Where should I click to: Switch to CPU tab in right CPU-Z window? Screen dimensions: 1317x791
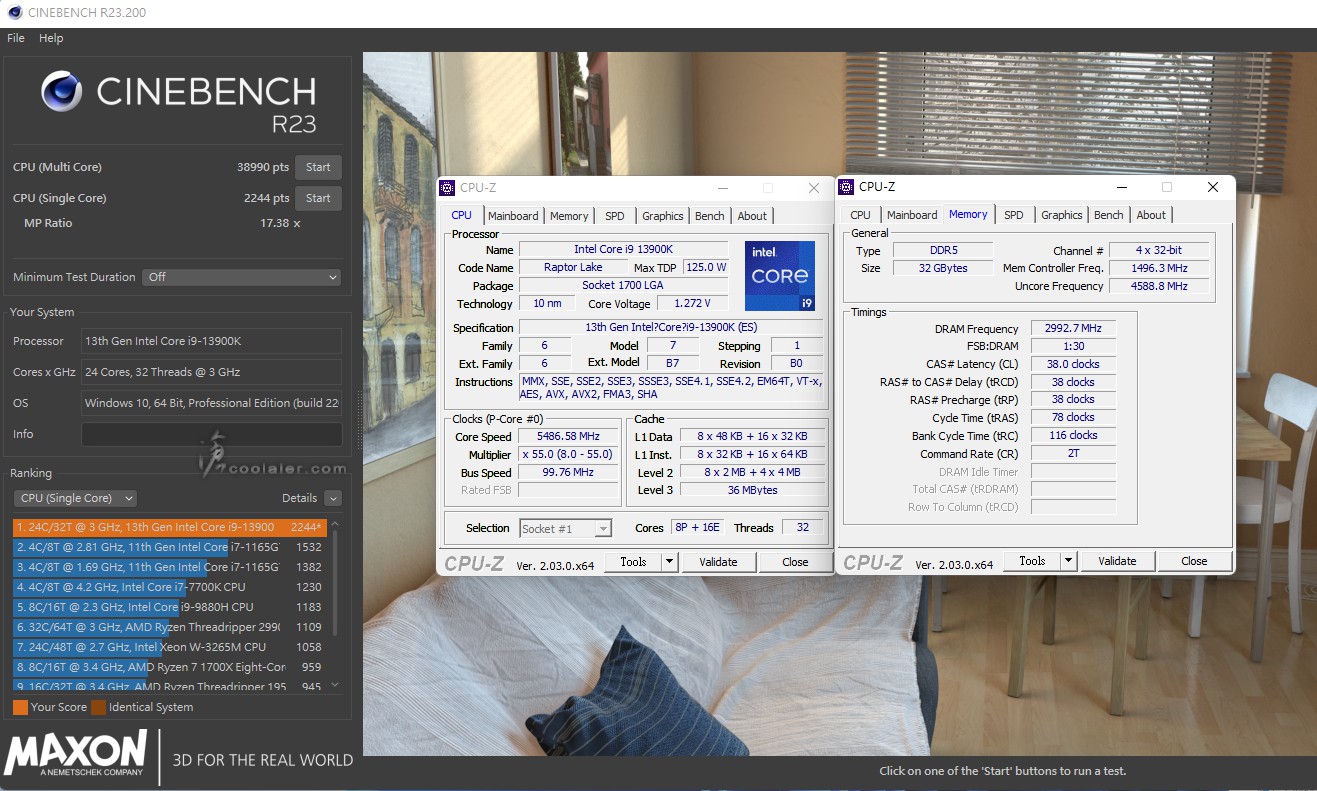click(x=860, y=215)
